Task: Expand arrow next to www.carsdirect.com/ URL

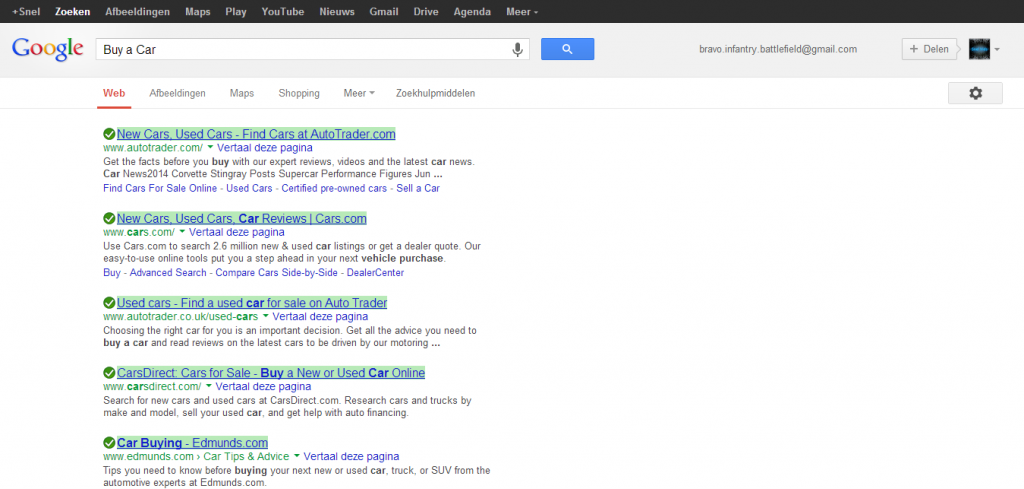Action: 208,386
